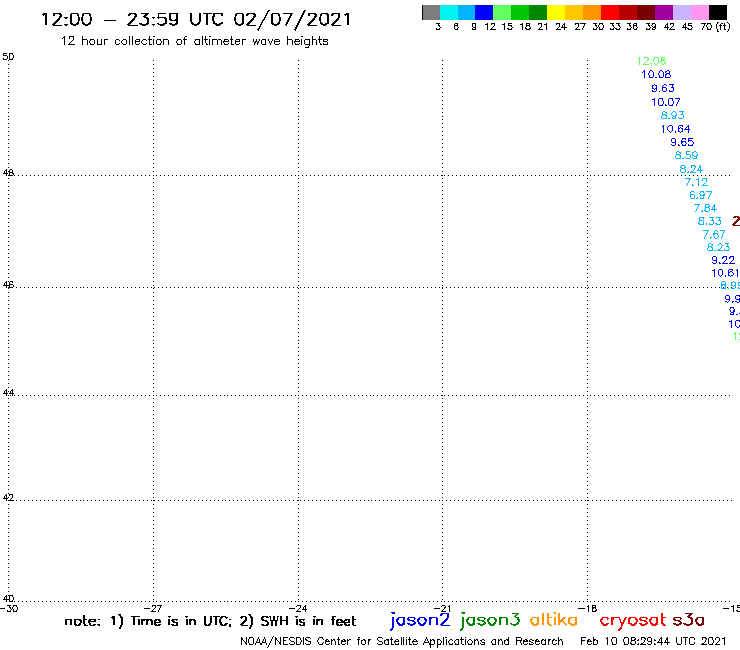The height and width of the screenshot is (650, 740).
Task: Select the latitude 48 axis label
Action: [8, 173]
